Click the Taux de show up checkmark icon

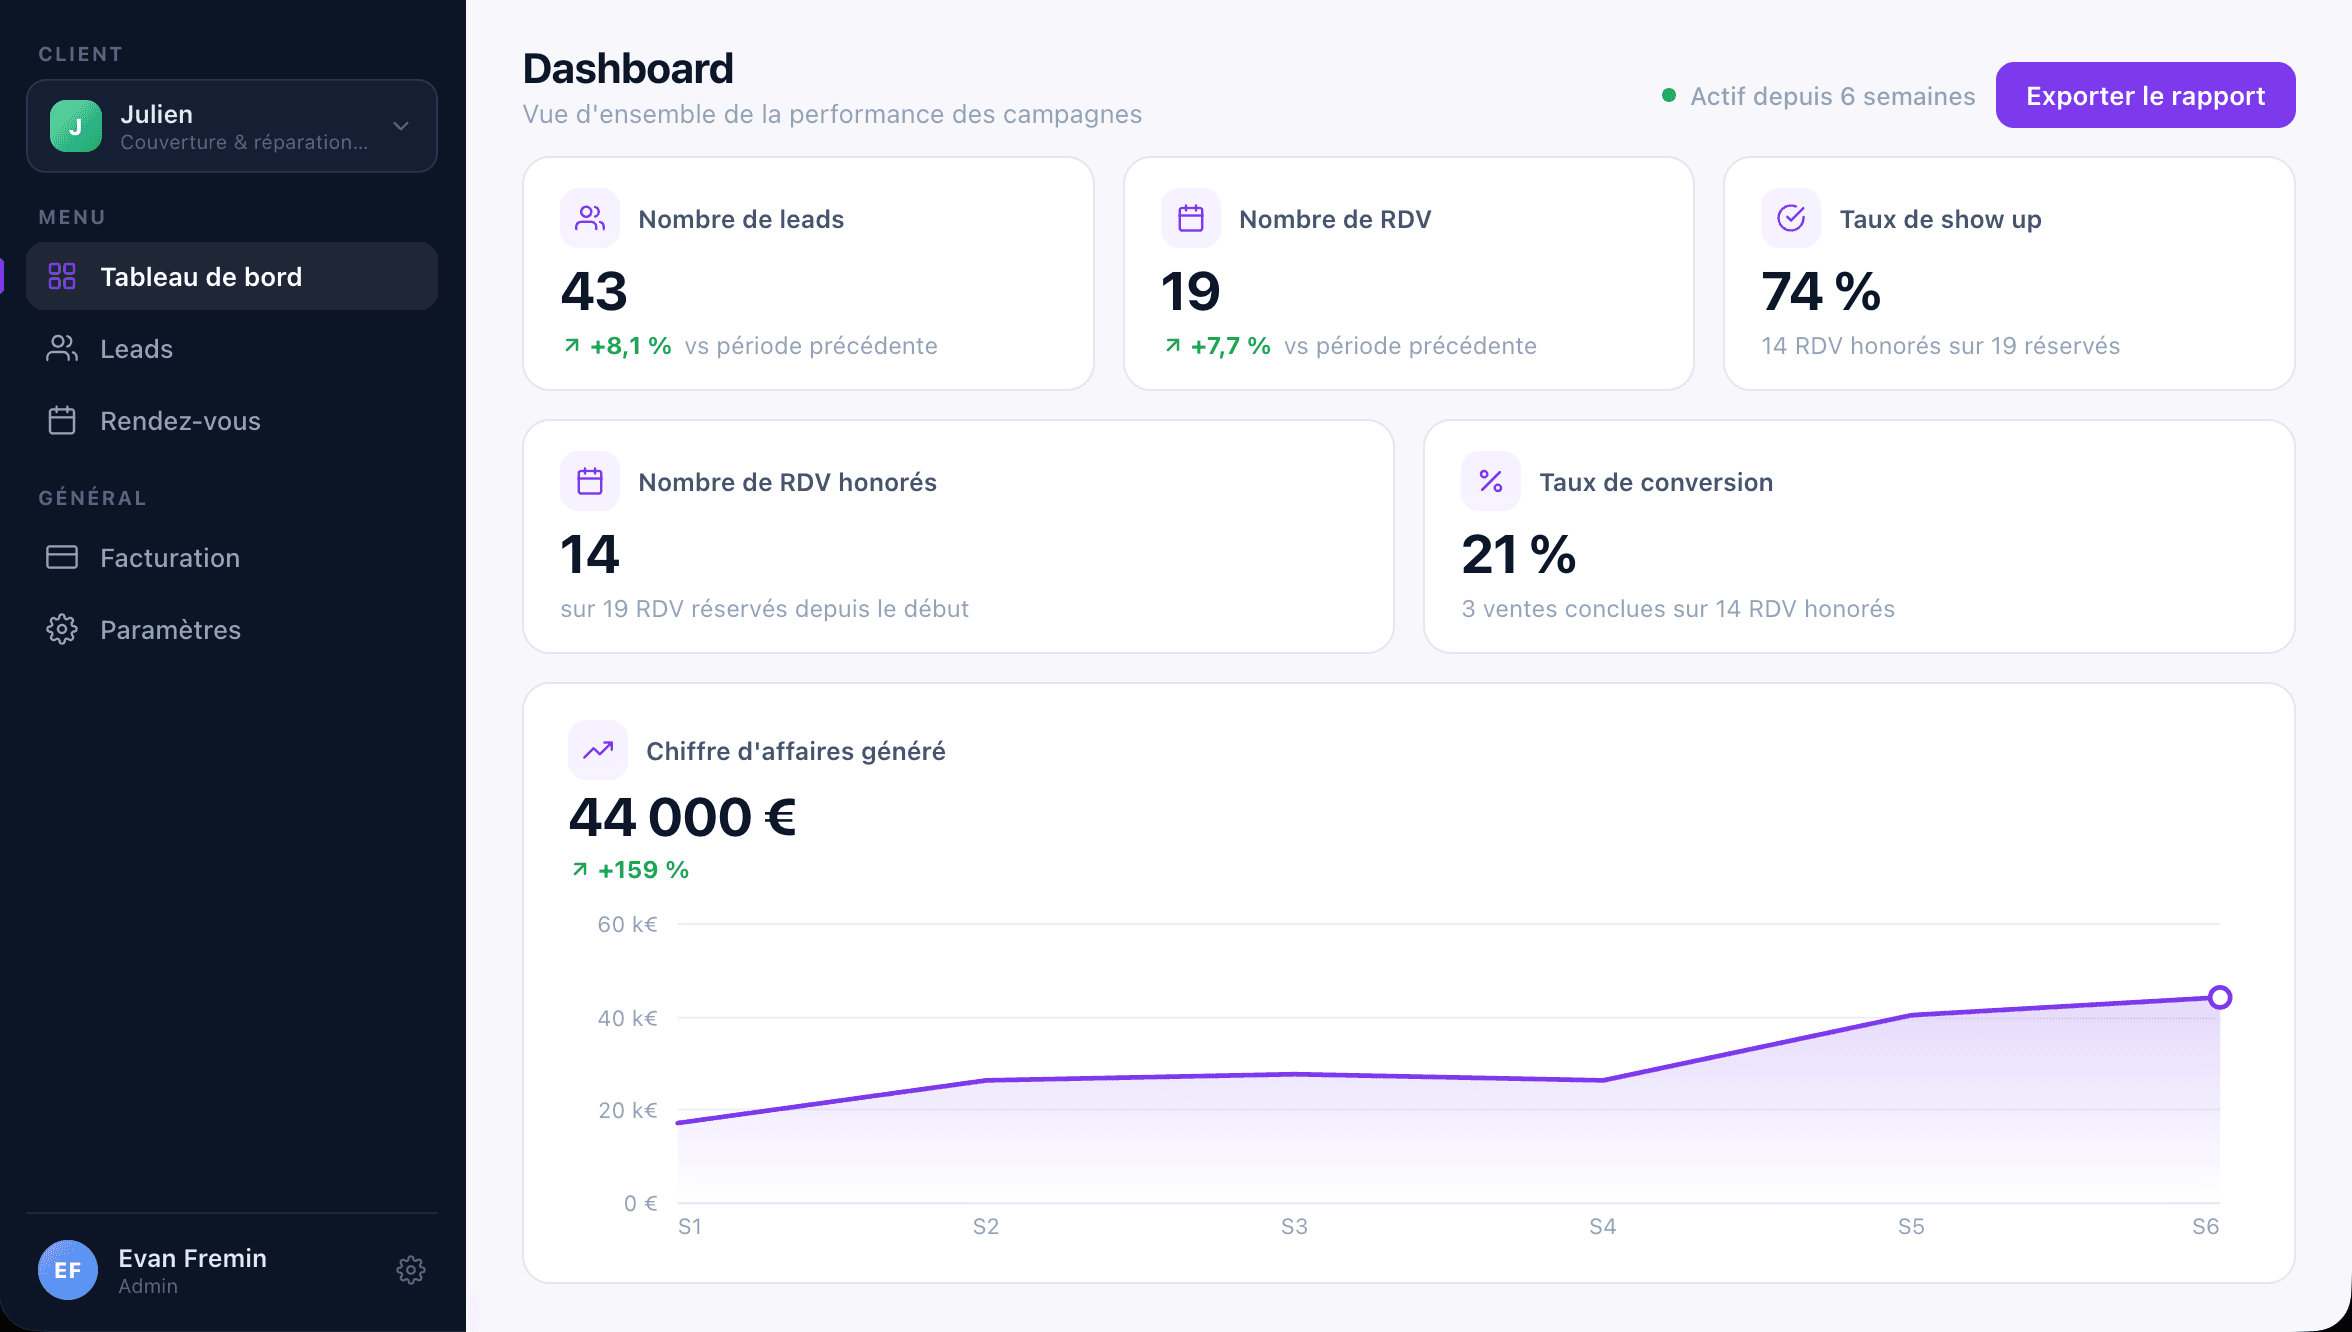click(1790, 218)
